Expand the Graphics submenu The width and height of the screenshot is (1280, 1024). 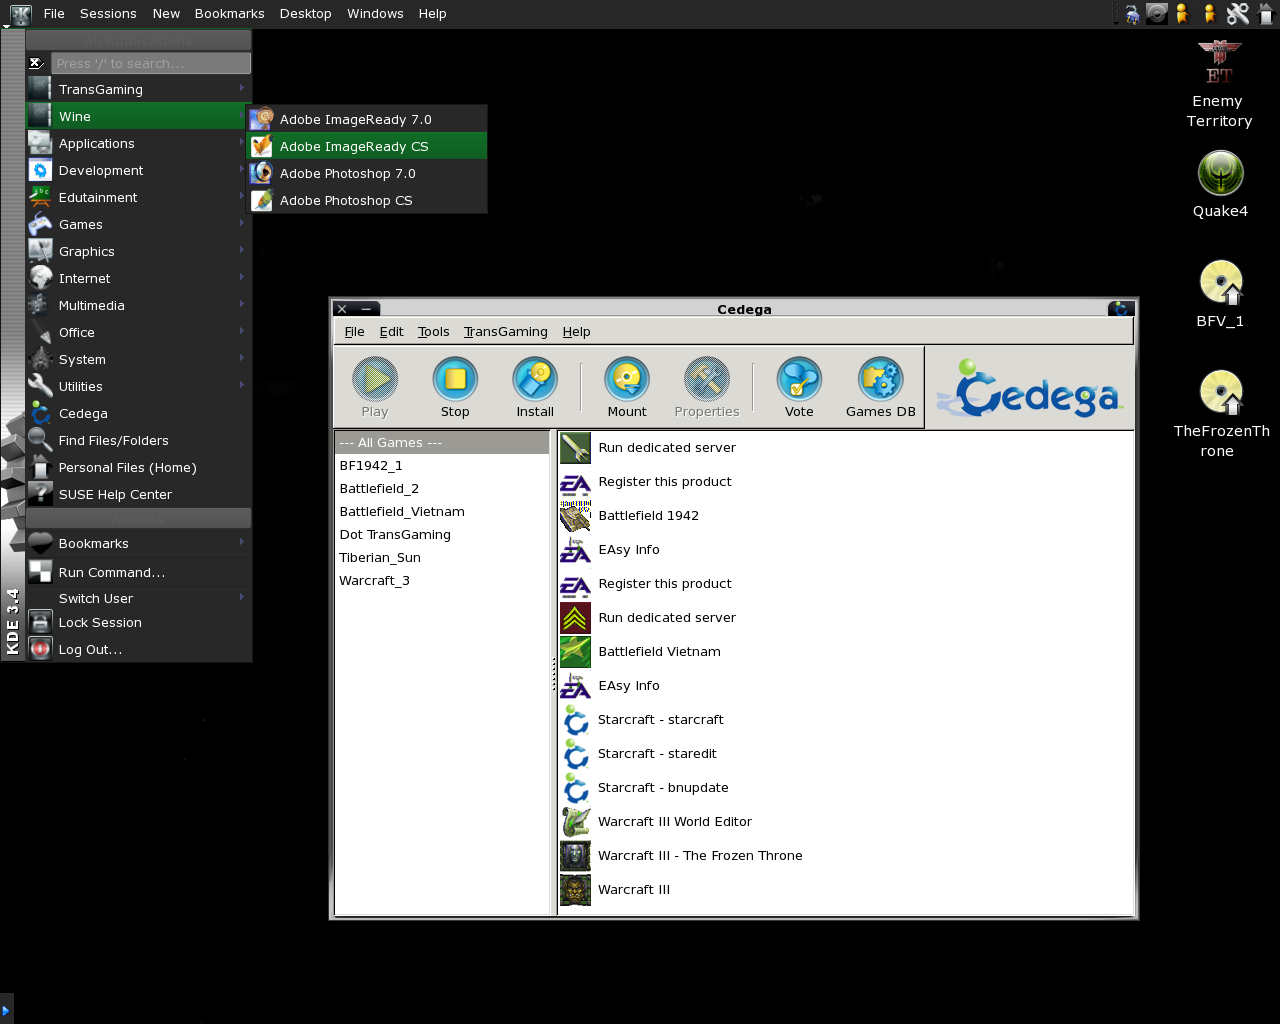click(x=138, y=251)
